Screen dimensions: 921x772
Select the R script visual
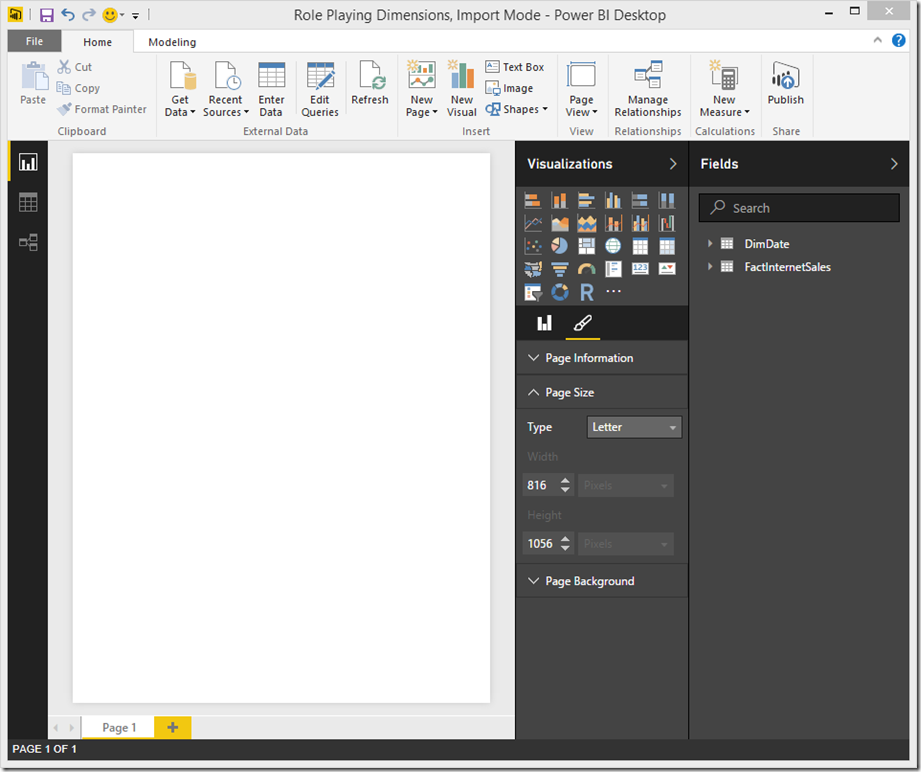(x=586, y=292)
